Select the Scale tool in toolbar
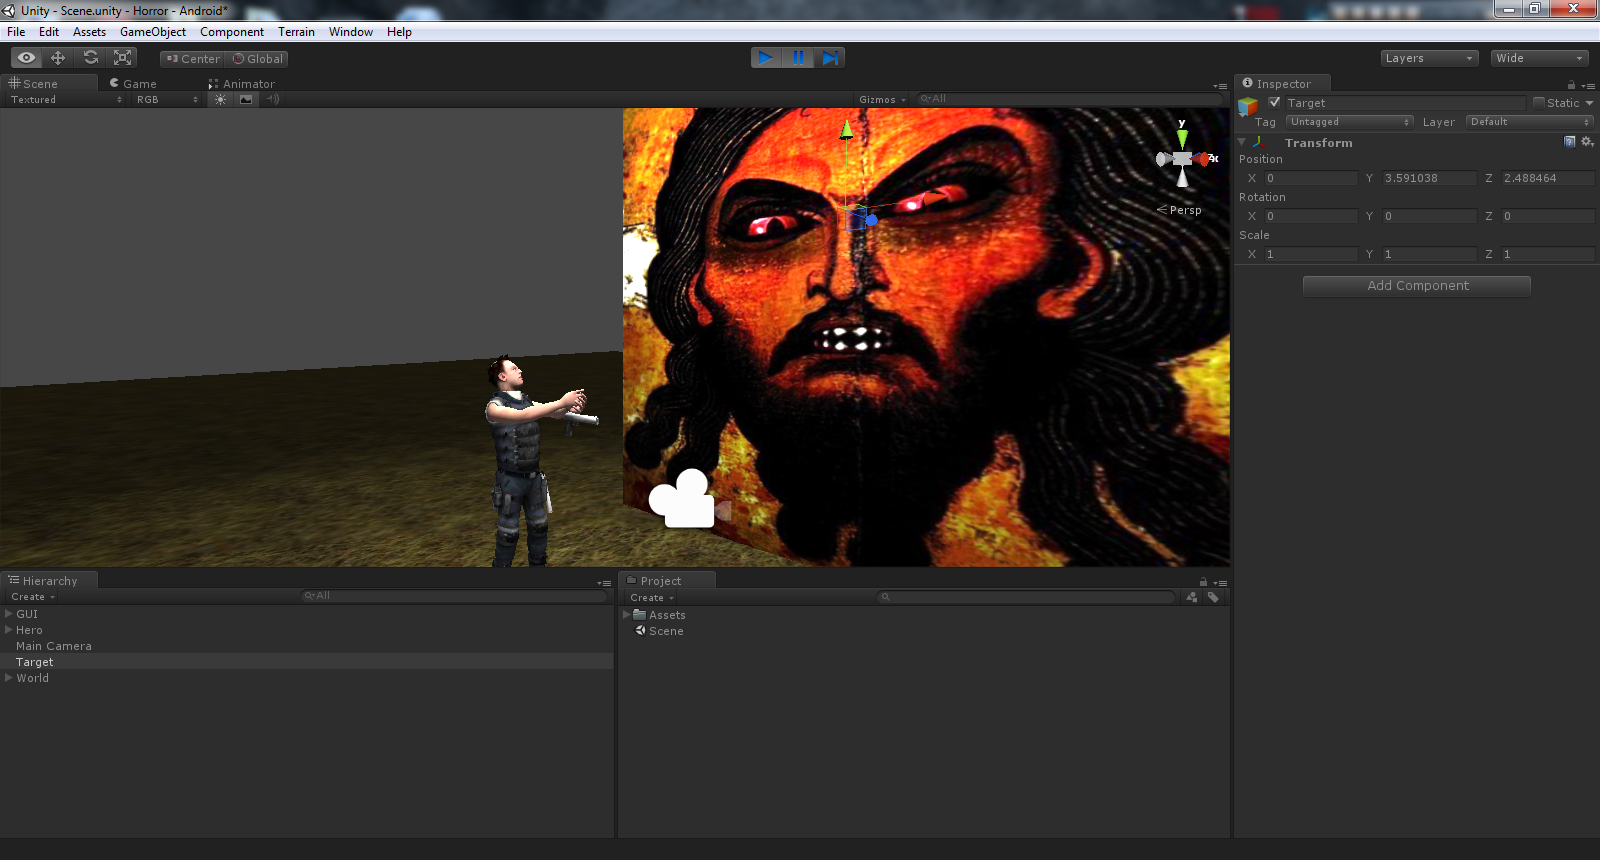This screenshot has height=860, width=1600. [123, 58]
